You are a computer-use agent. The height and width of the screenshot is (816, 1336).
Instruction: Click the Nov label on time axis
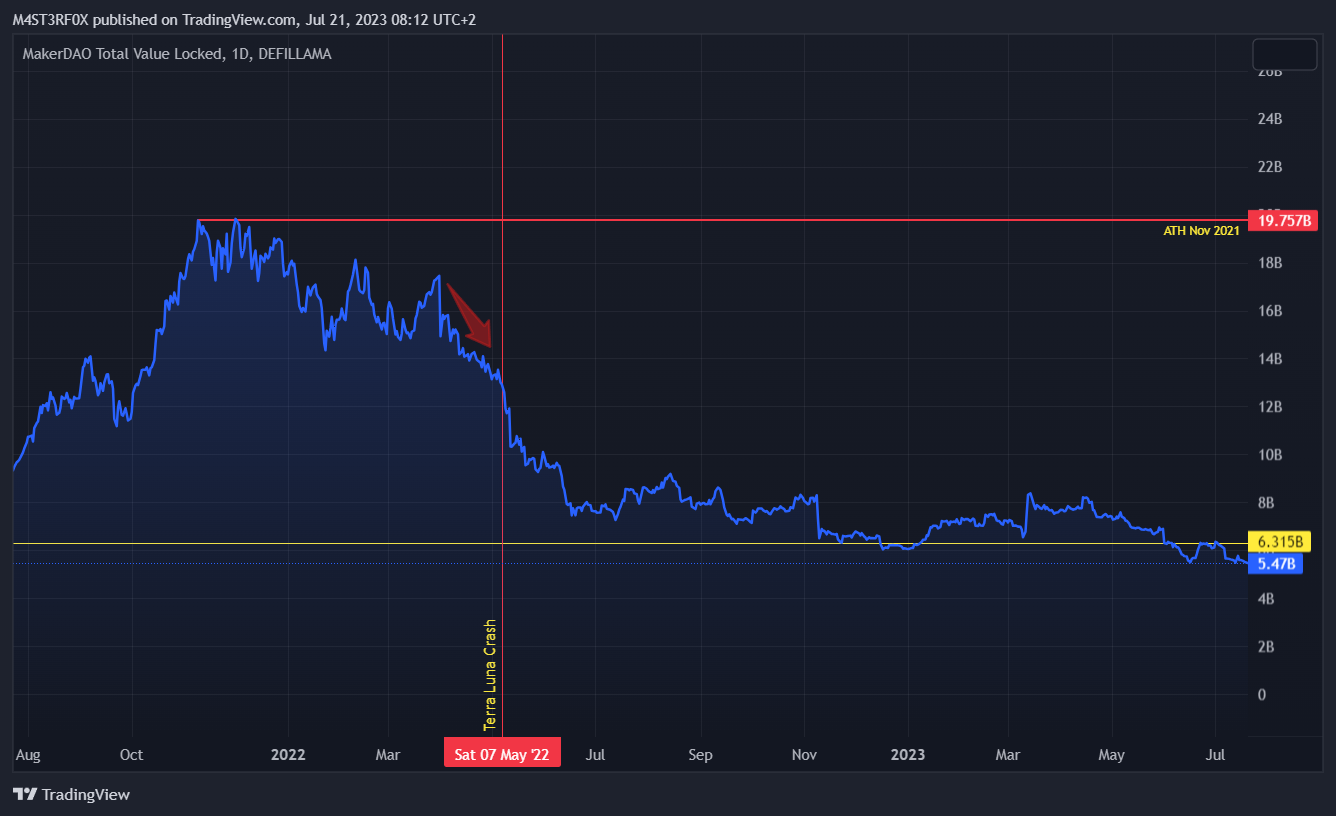tap(805, 755)
